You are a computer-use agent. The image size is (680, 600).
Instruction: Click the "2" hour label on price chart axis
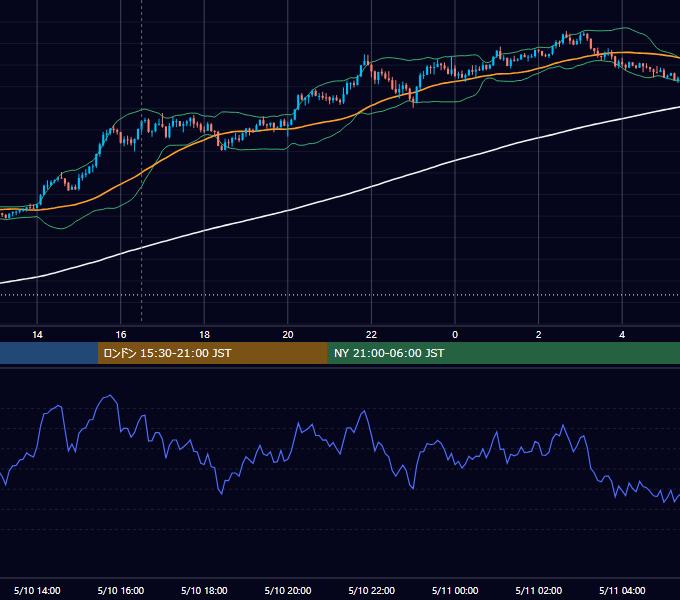point(539,335)
